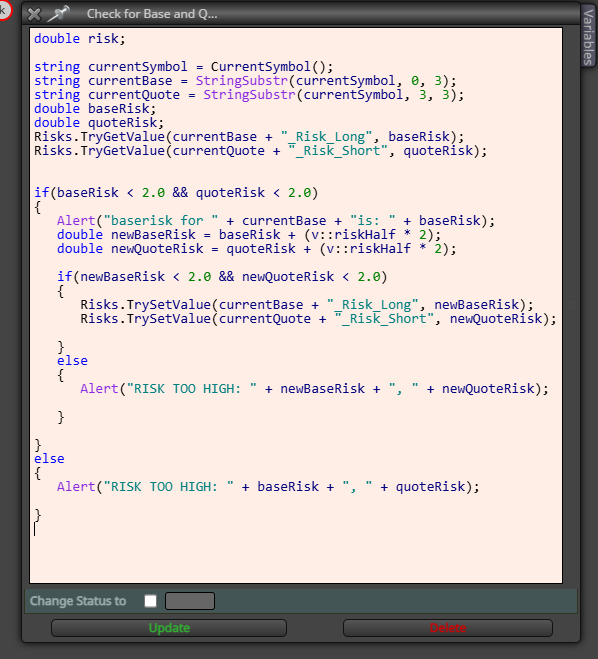598x659 pixels.
Task: Open the Variables side tab
Action: [x=589, y=36]
